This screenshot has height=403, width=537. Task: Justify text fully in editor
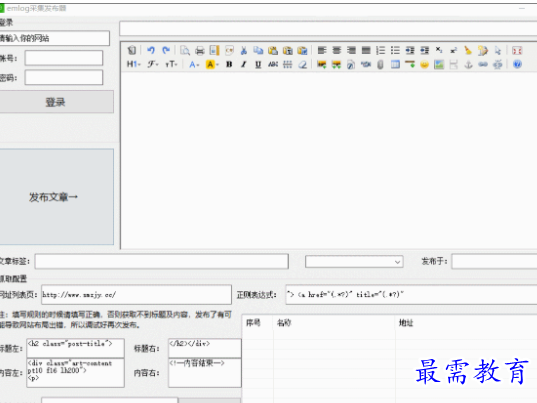(366, 50)
